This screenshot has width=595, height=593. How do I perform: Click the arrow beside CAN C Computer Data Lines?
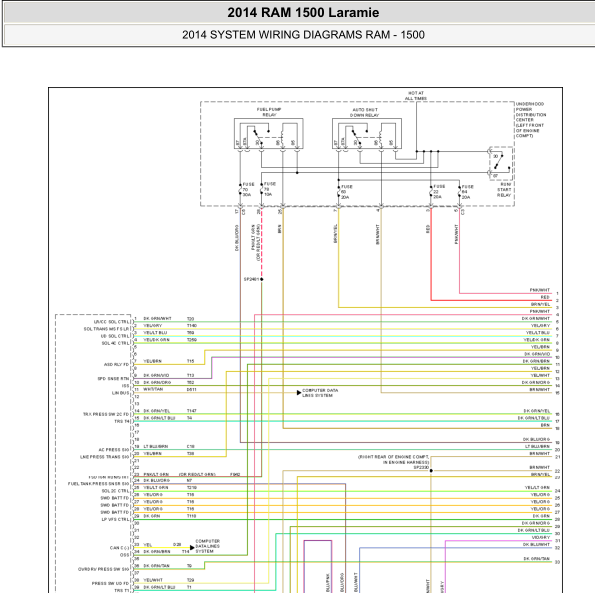point(192,547)
